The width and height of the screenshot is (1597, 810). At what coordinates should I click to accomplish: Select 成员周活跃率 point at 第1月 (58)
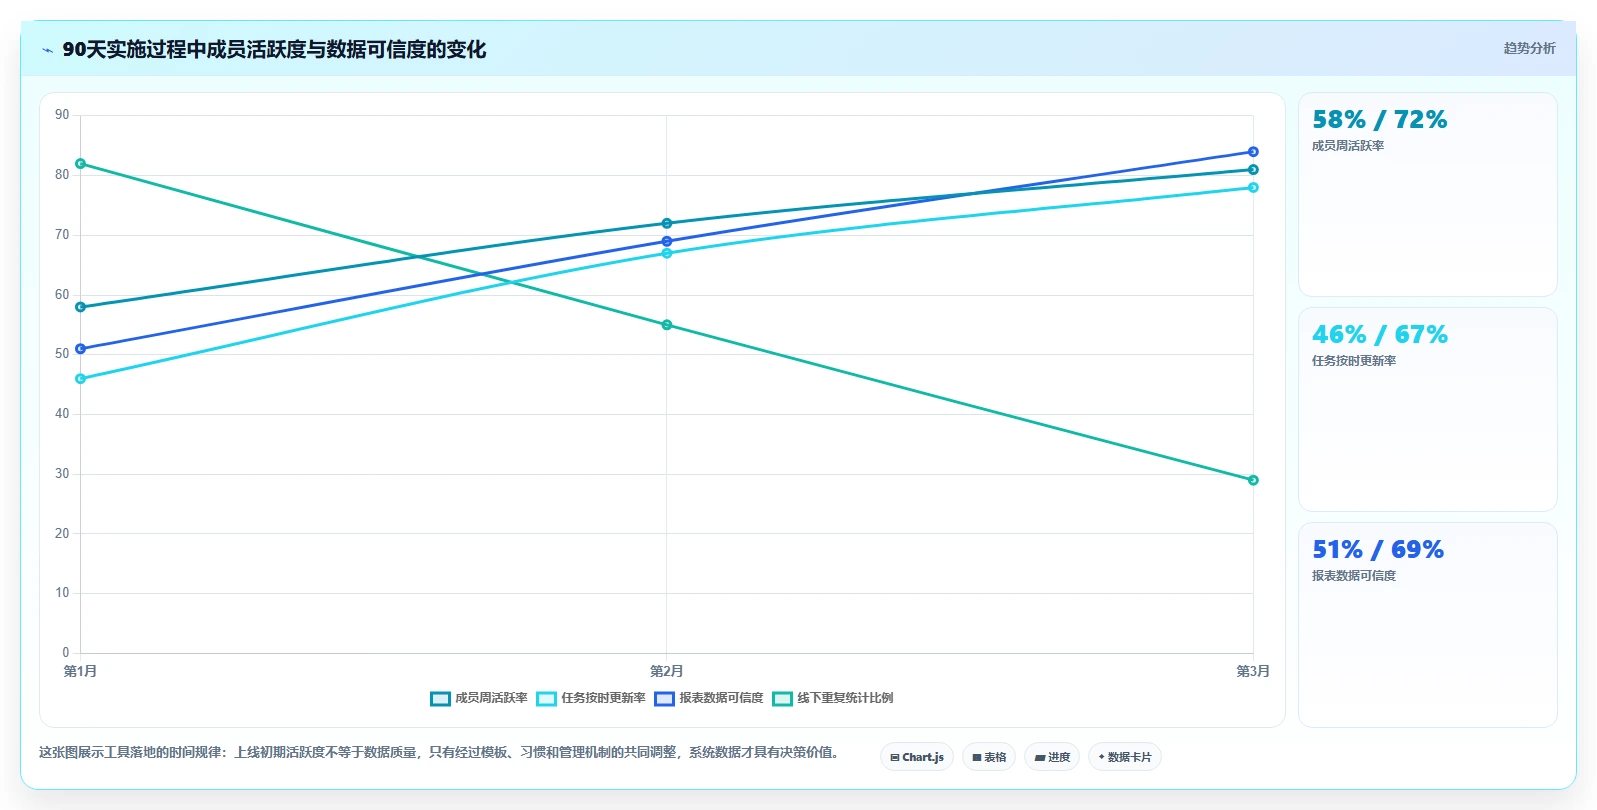tap(81, 307)
